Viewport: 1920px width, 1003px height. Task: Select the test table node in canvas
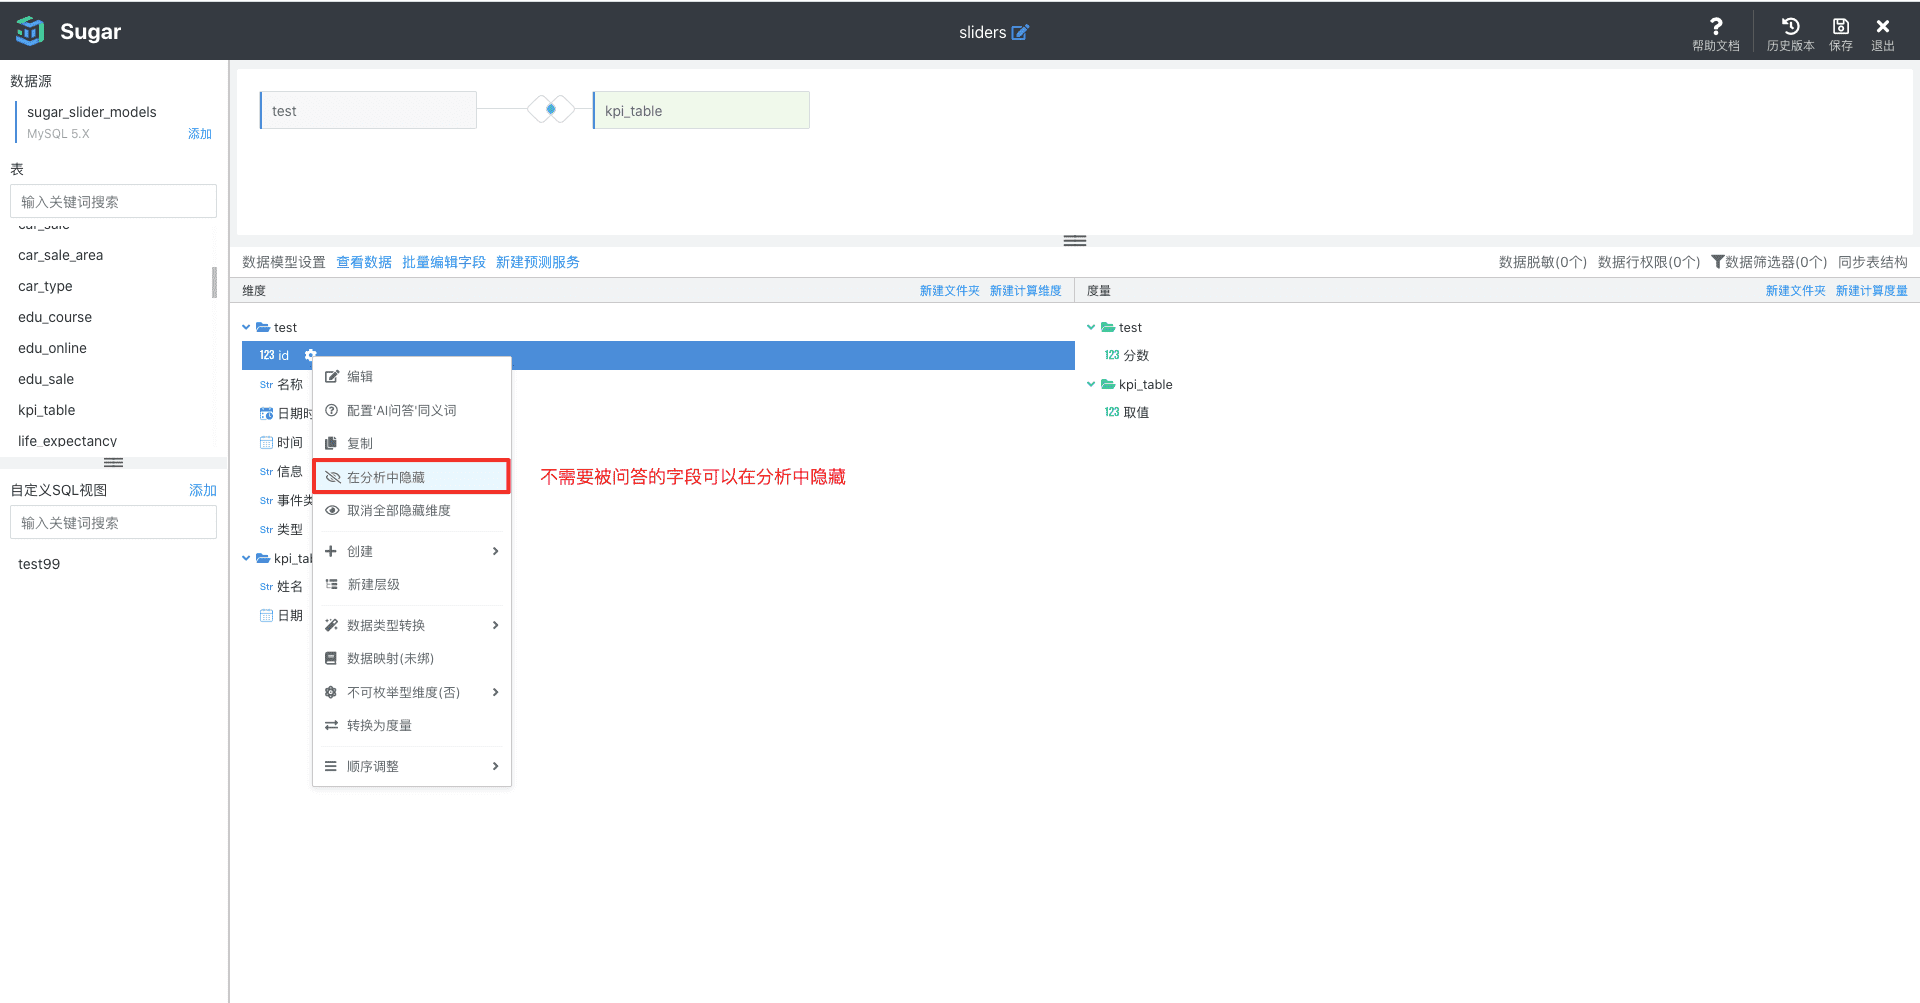(x=368, y=110)
